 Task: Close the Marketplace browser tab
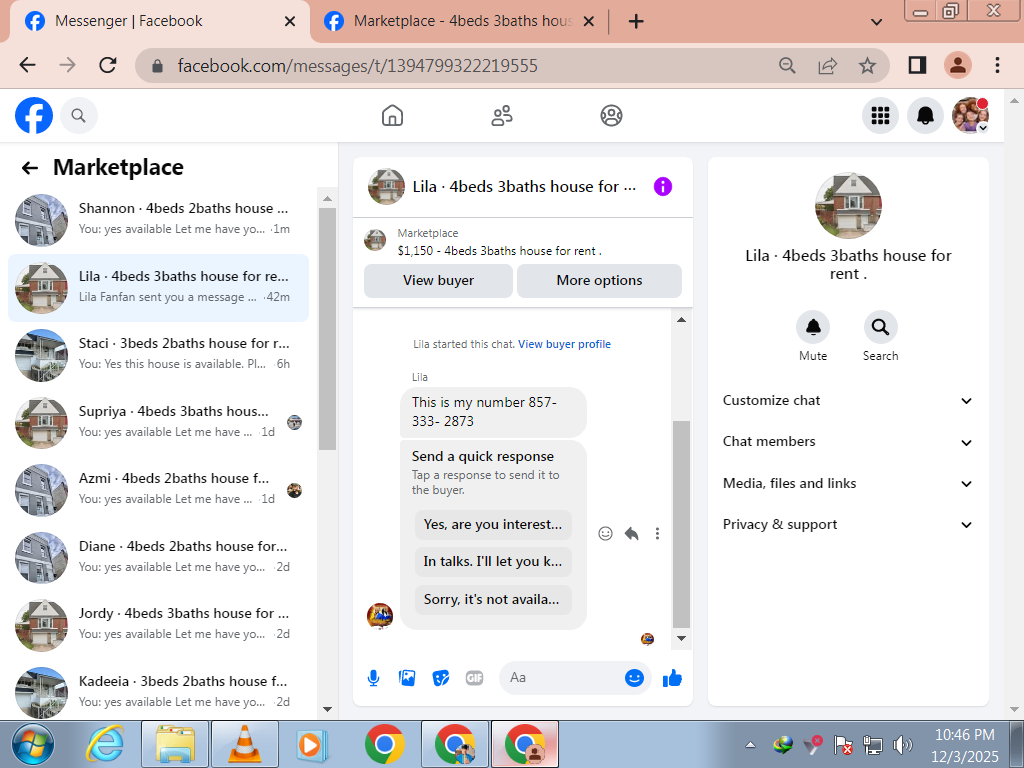pos(588,22)
